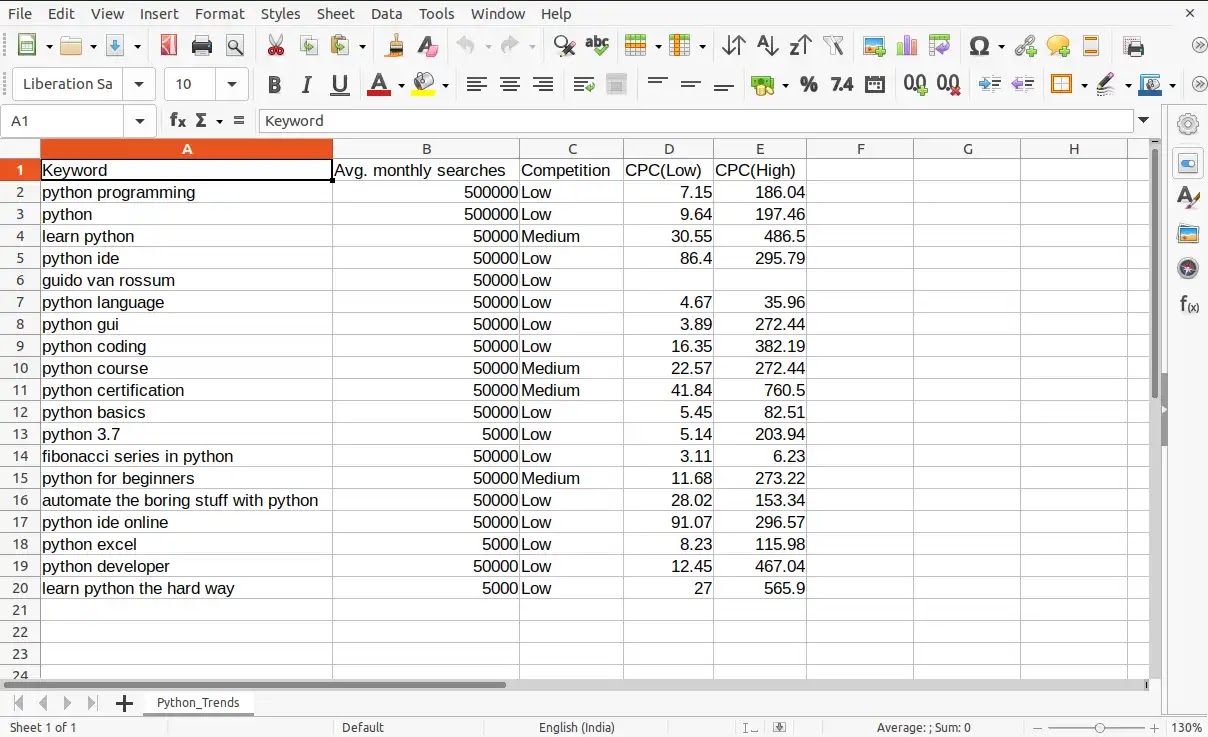Insert special character Omega
Screen dimensions: 1208x737
pyautogui.click(x=980, y=46)
